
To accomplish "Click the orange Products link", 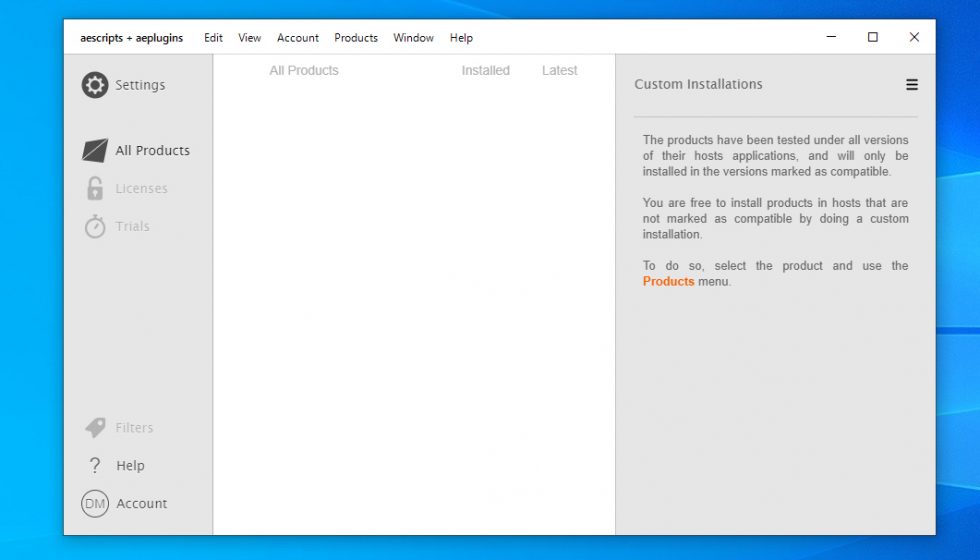I will pyautogui.click(x=668, y=282).
